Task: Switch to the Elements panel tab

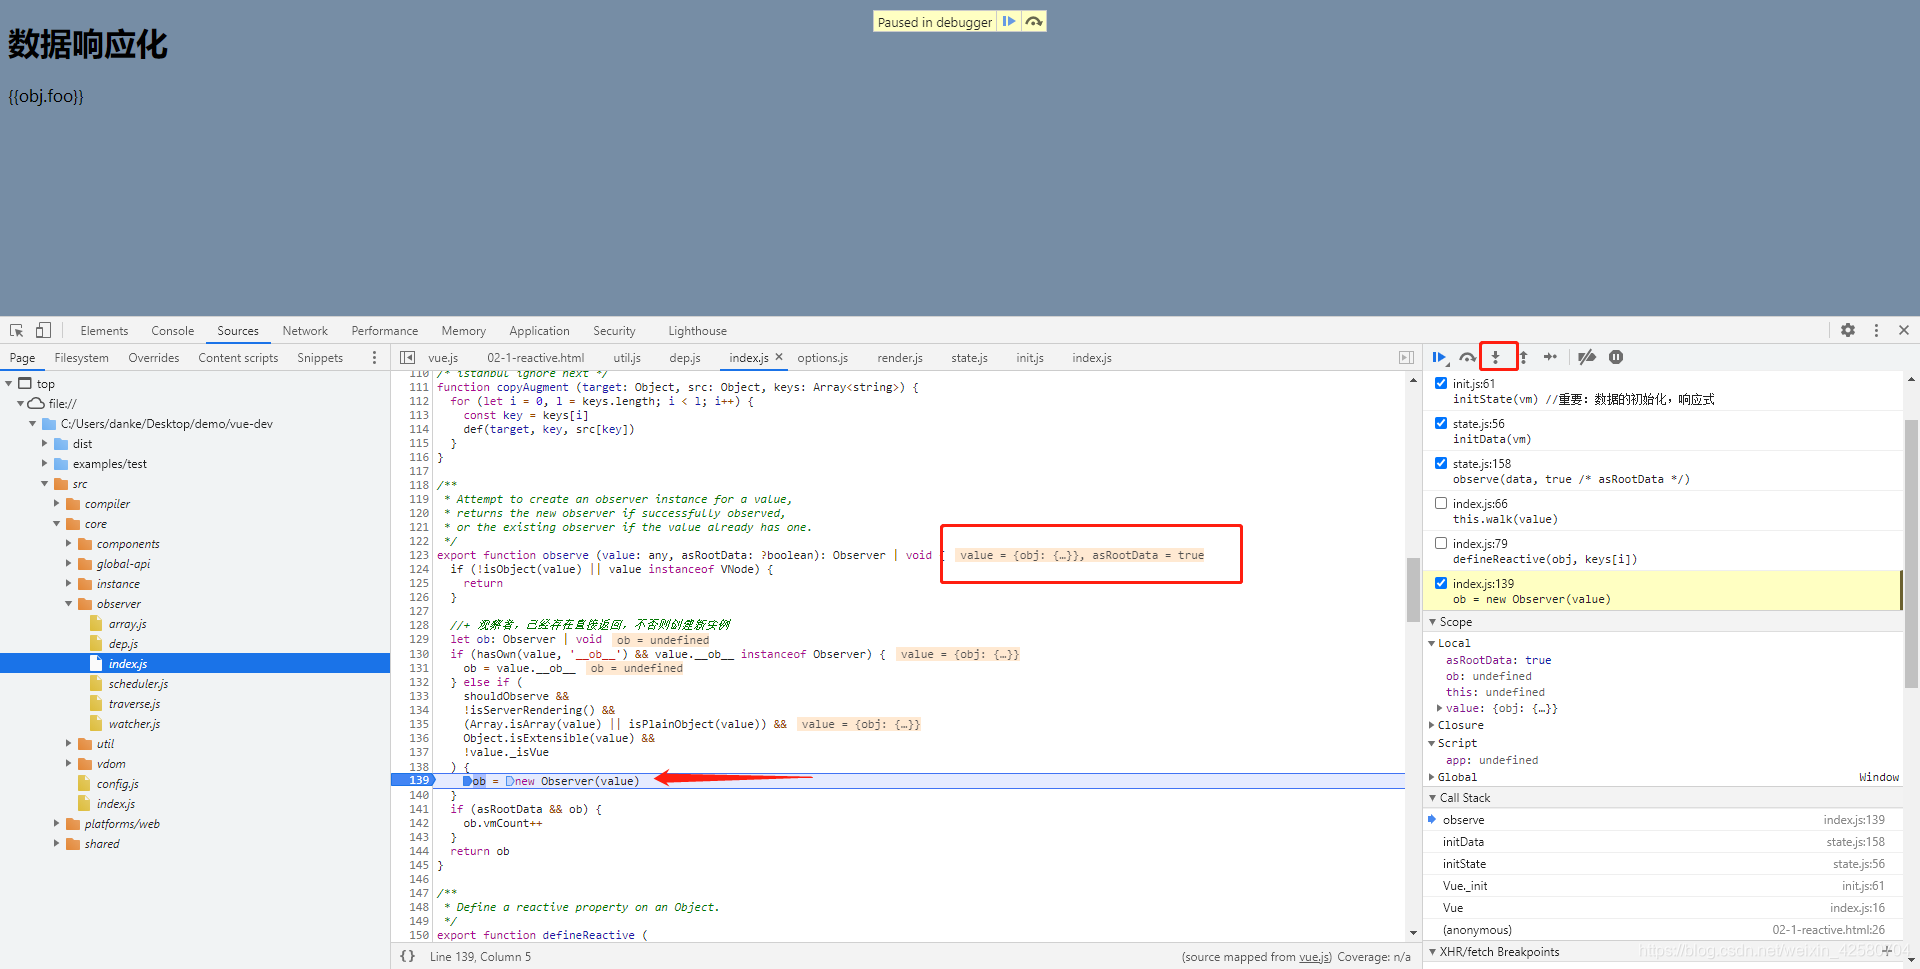Action: (104, 331)
